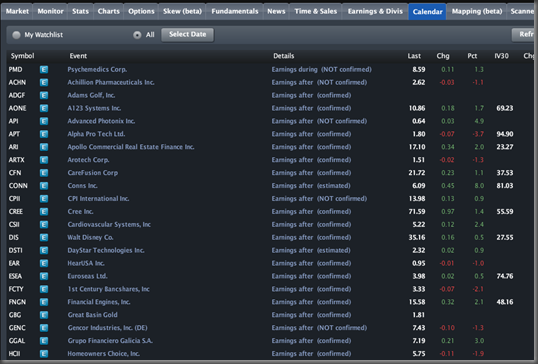Click the earnings icon in the PMD row

pyautogui.click(x=44, y=70)
